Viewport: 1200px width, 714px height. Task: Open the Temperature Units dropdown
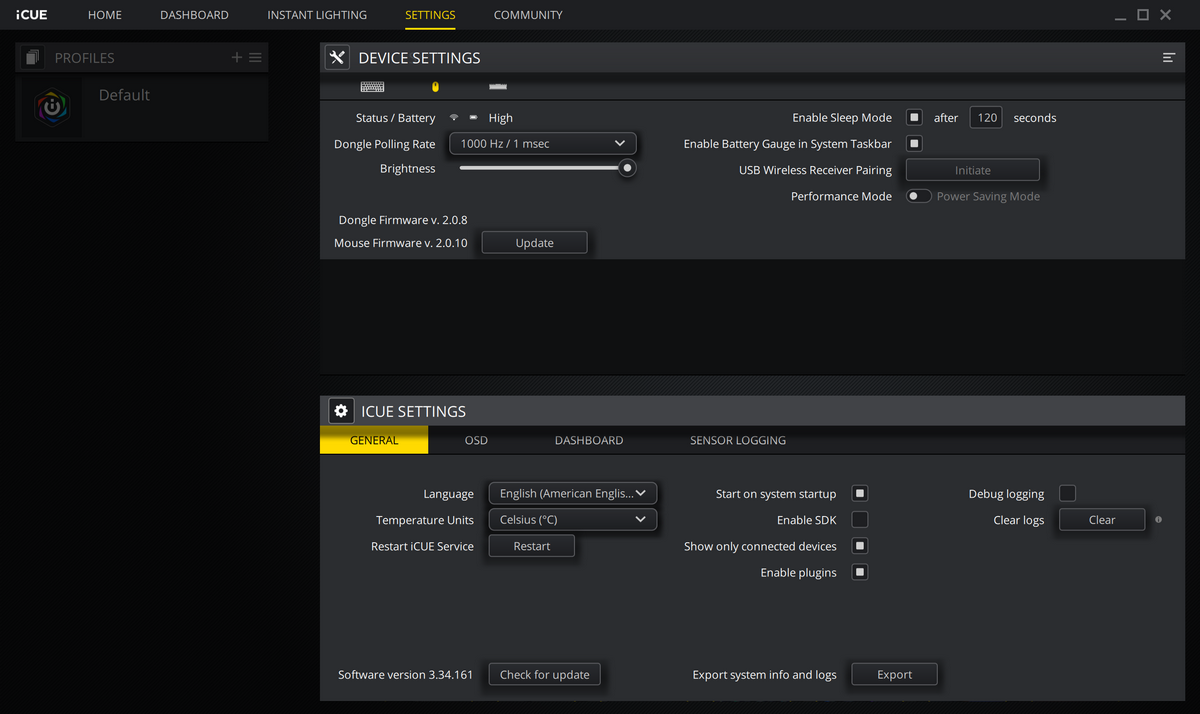click(572, 520)
